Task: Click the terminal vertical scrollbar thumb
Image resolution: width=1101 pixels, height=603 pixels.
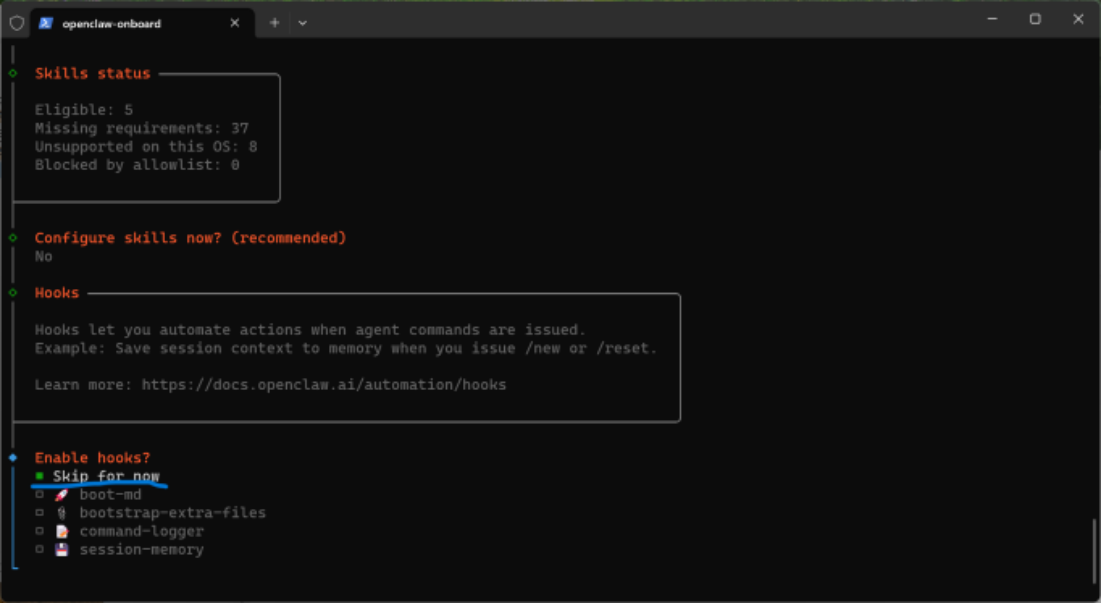Action: (x=1094, y=548)
